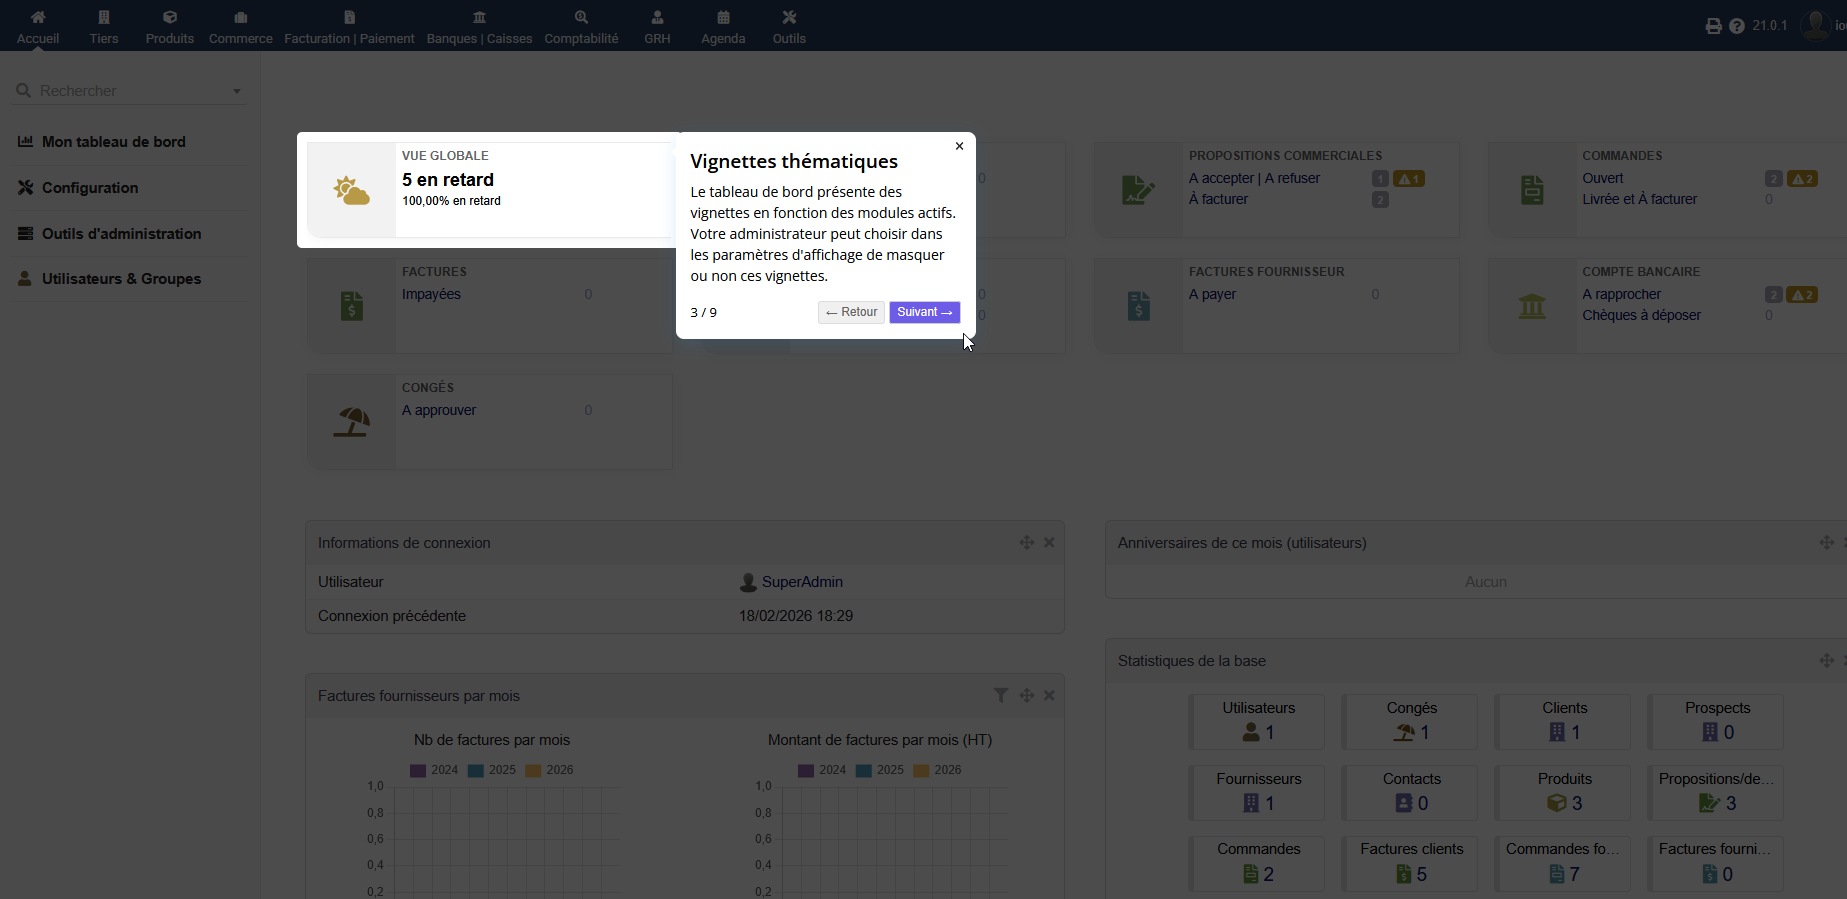Click Suivant to continue the tour

point(924,312)
